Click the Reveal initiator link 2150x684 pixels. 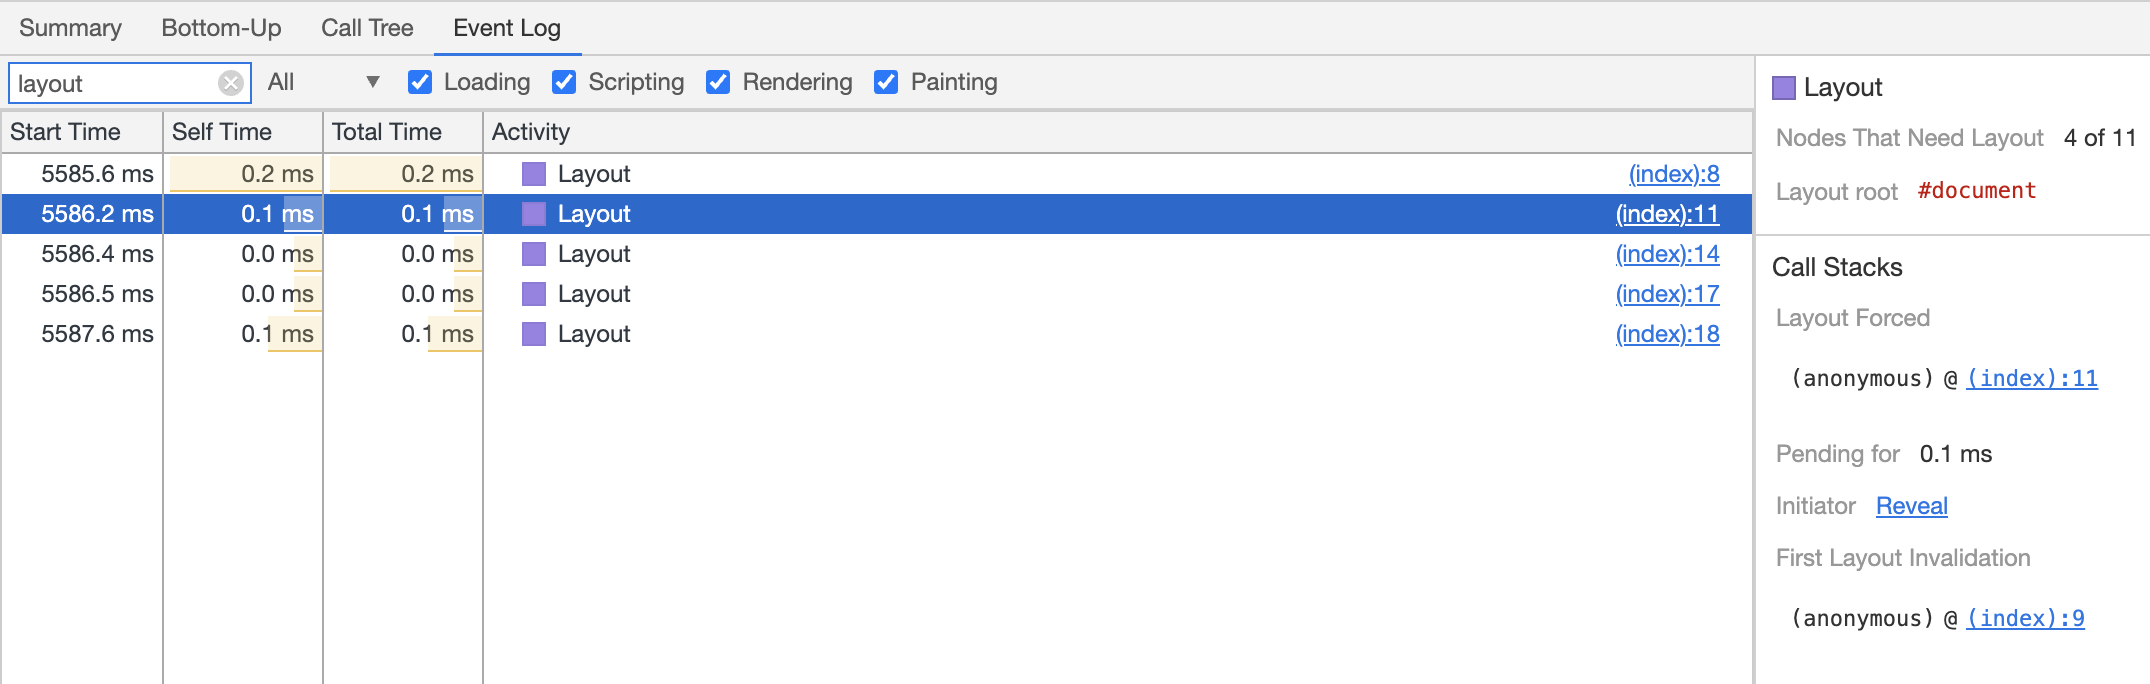1911,506
